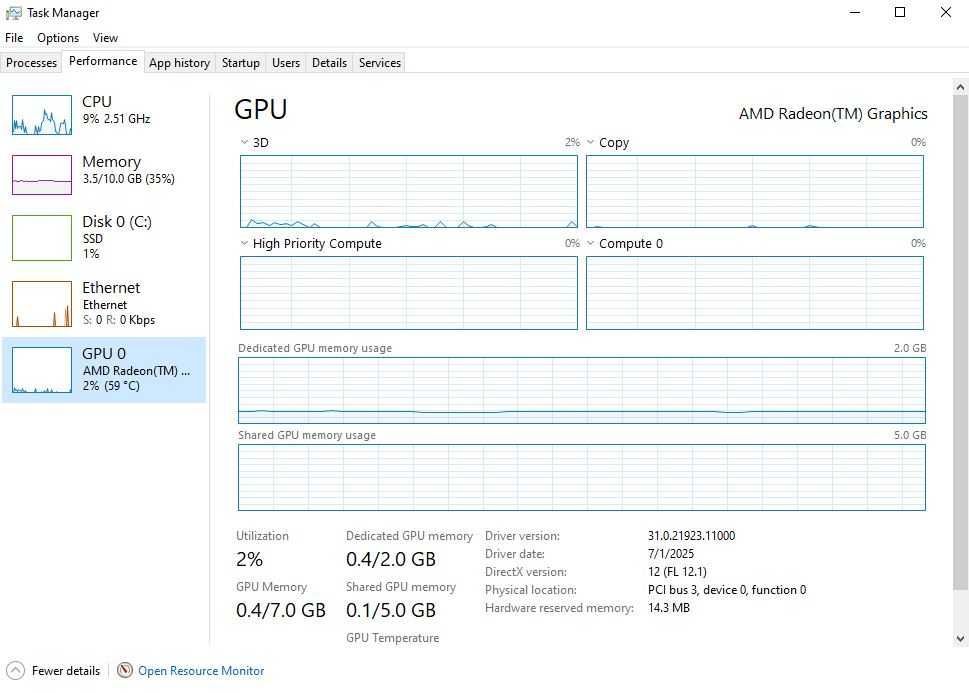The height and width of the screenshot is (693, 969).
Task: Click hardware reserved memory '14.3 MB'
Action: (x=668, y=608)
